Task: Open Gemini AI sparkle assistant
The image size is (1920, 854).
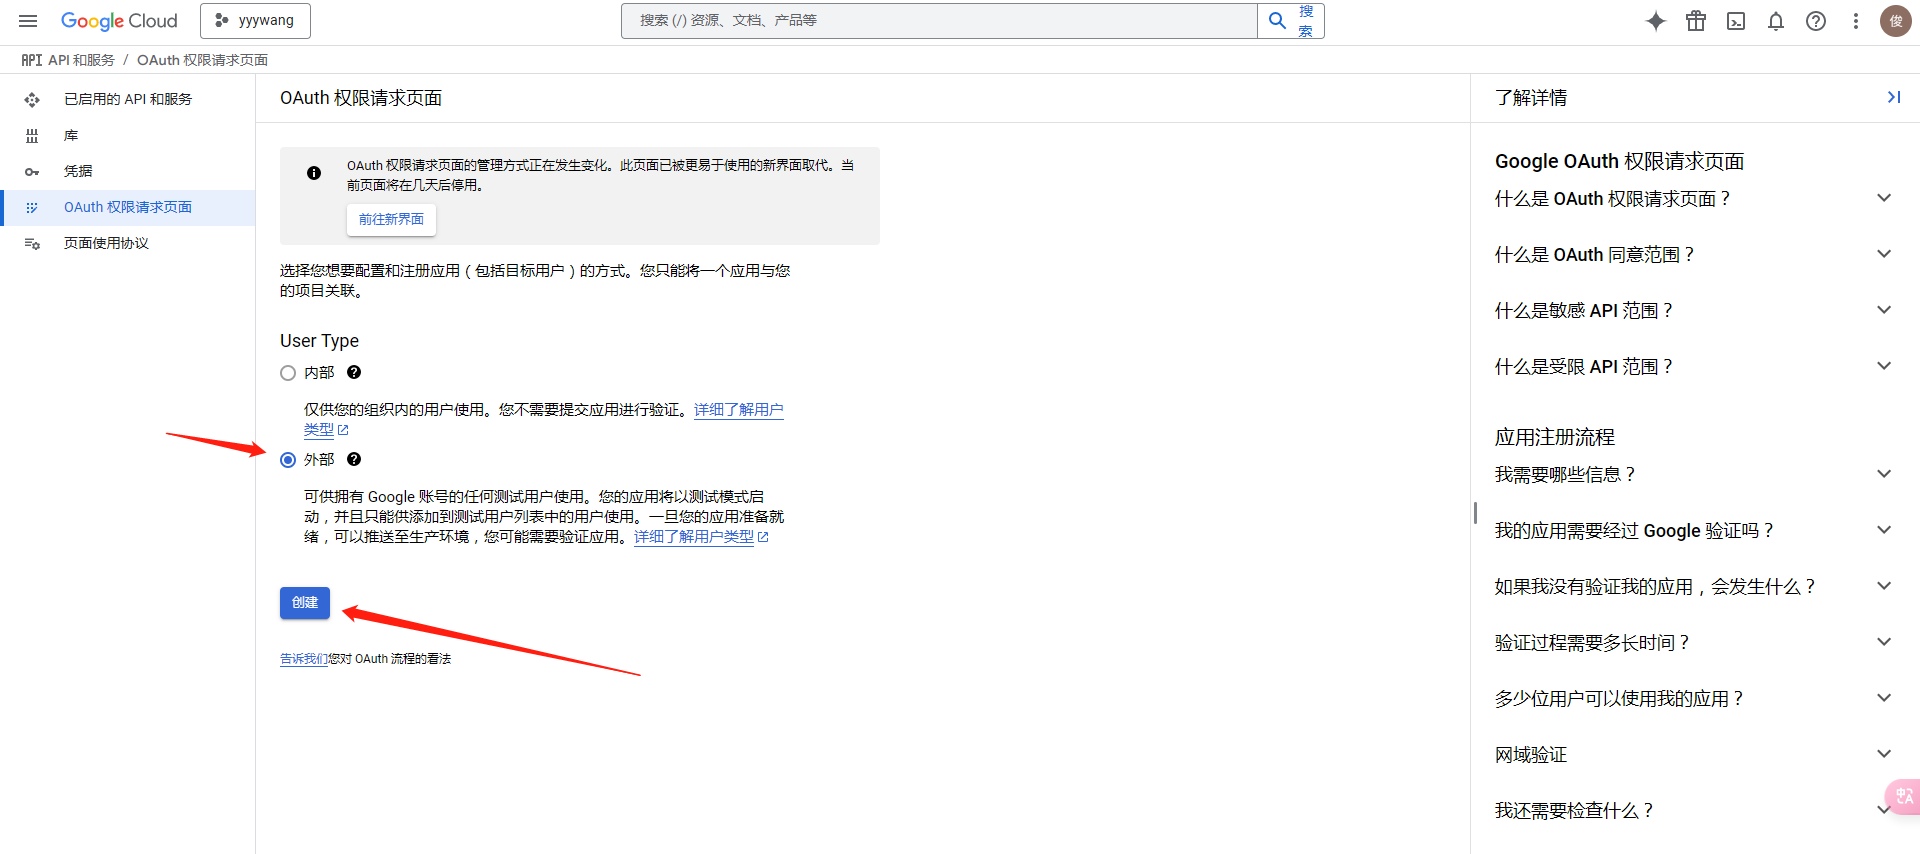Action: coord(1656,21)
